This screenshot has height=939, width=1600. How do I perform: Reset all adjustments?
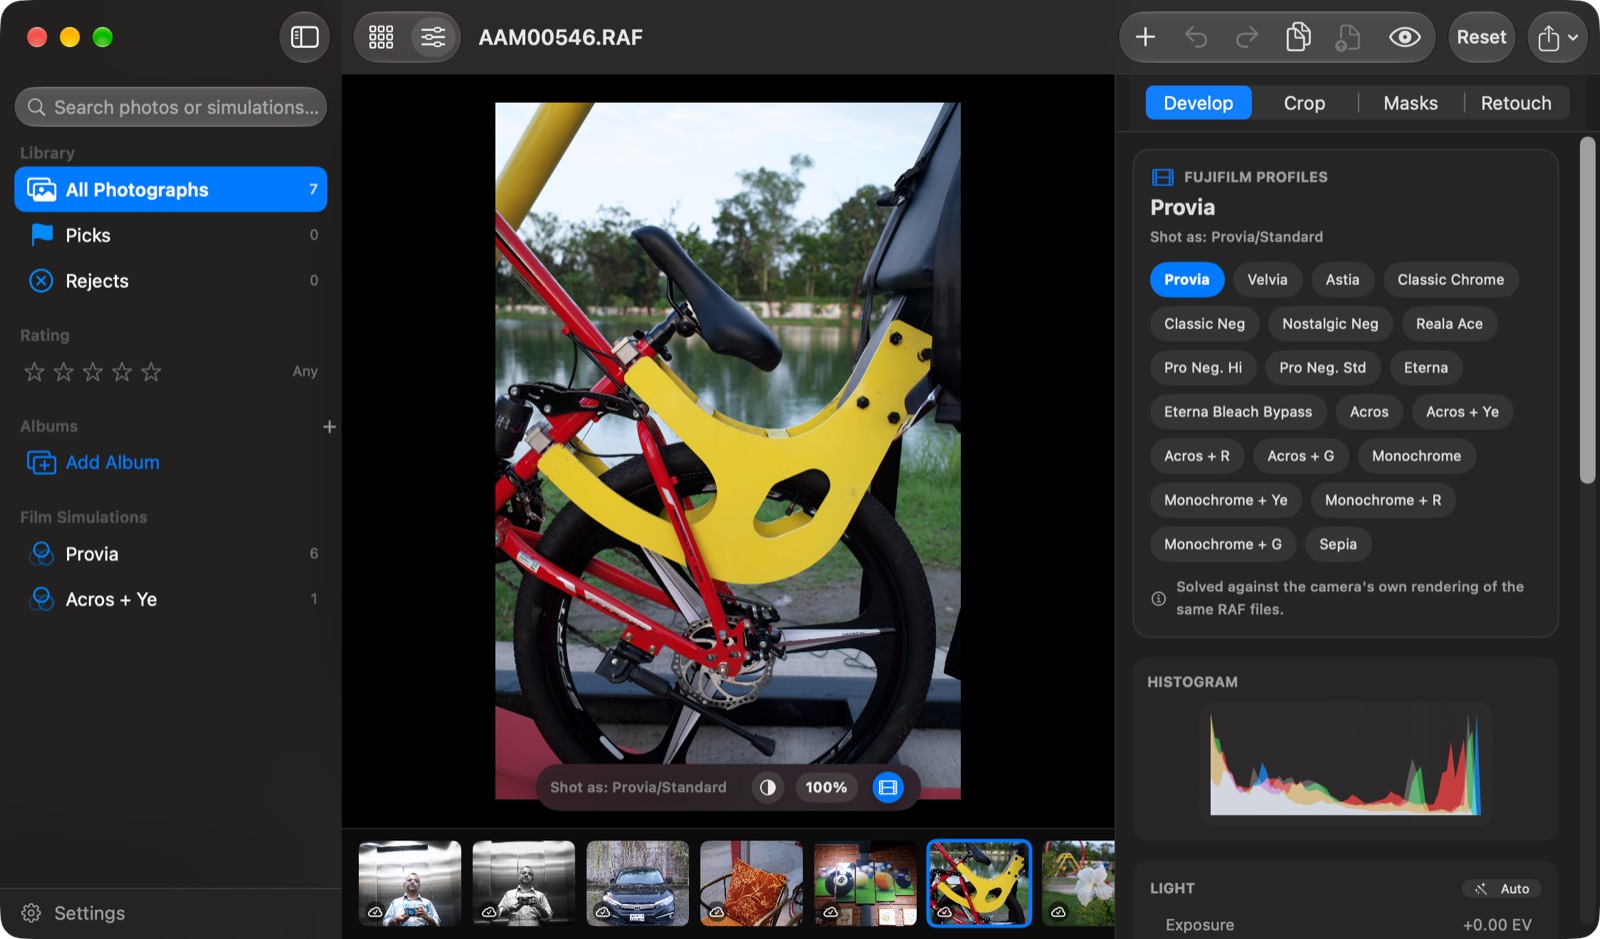1481,37
